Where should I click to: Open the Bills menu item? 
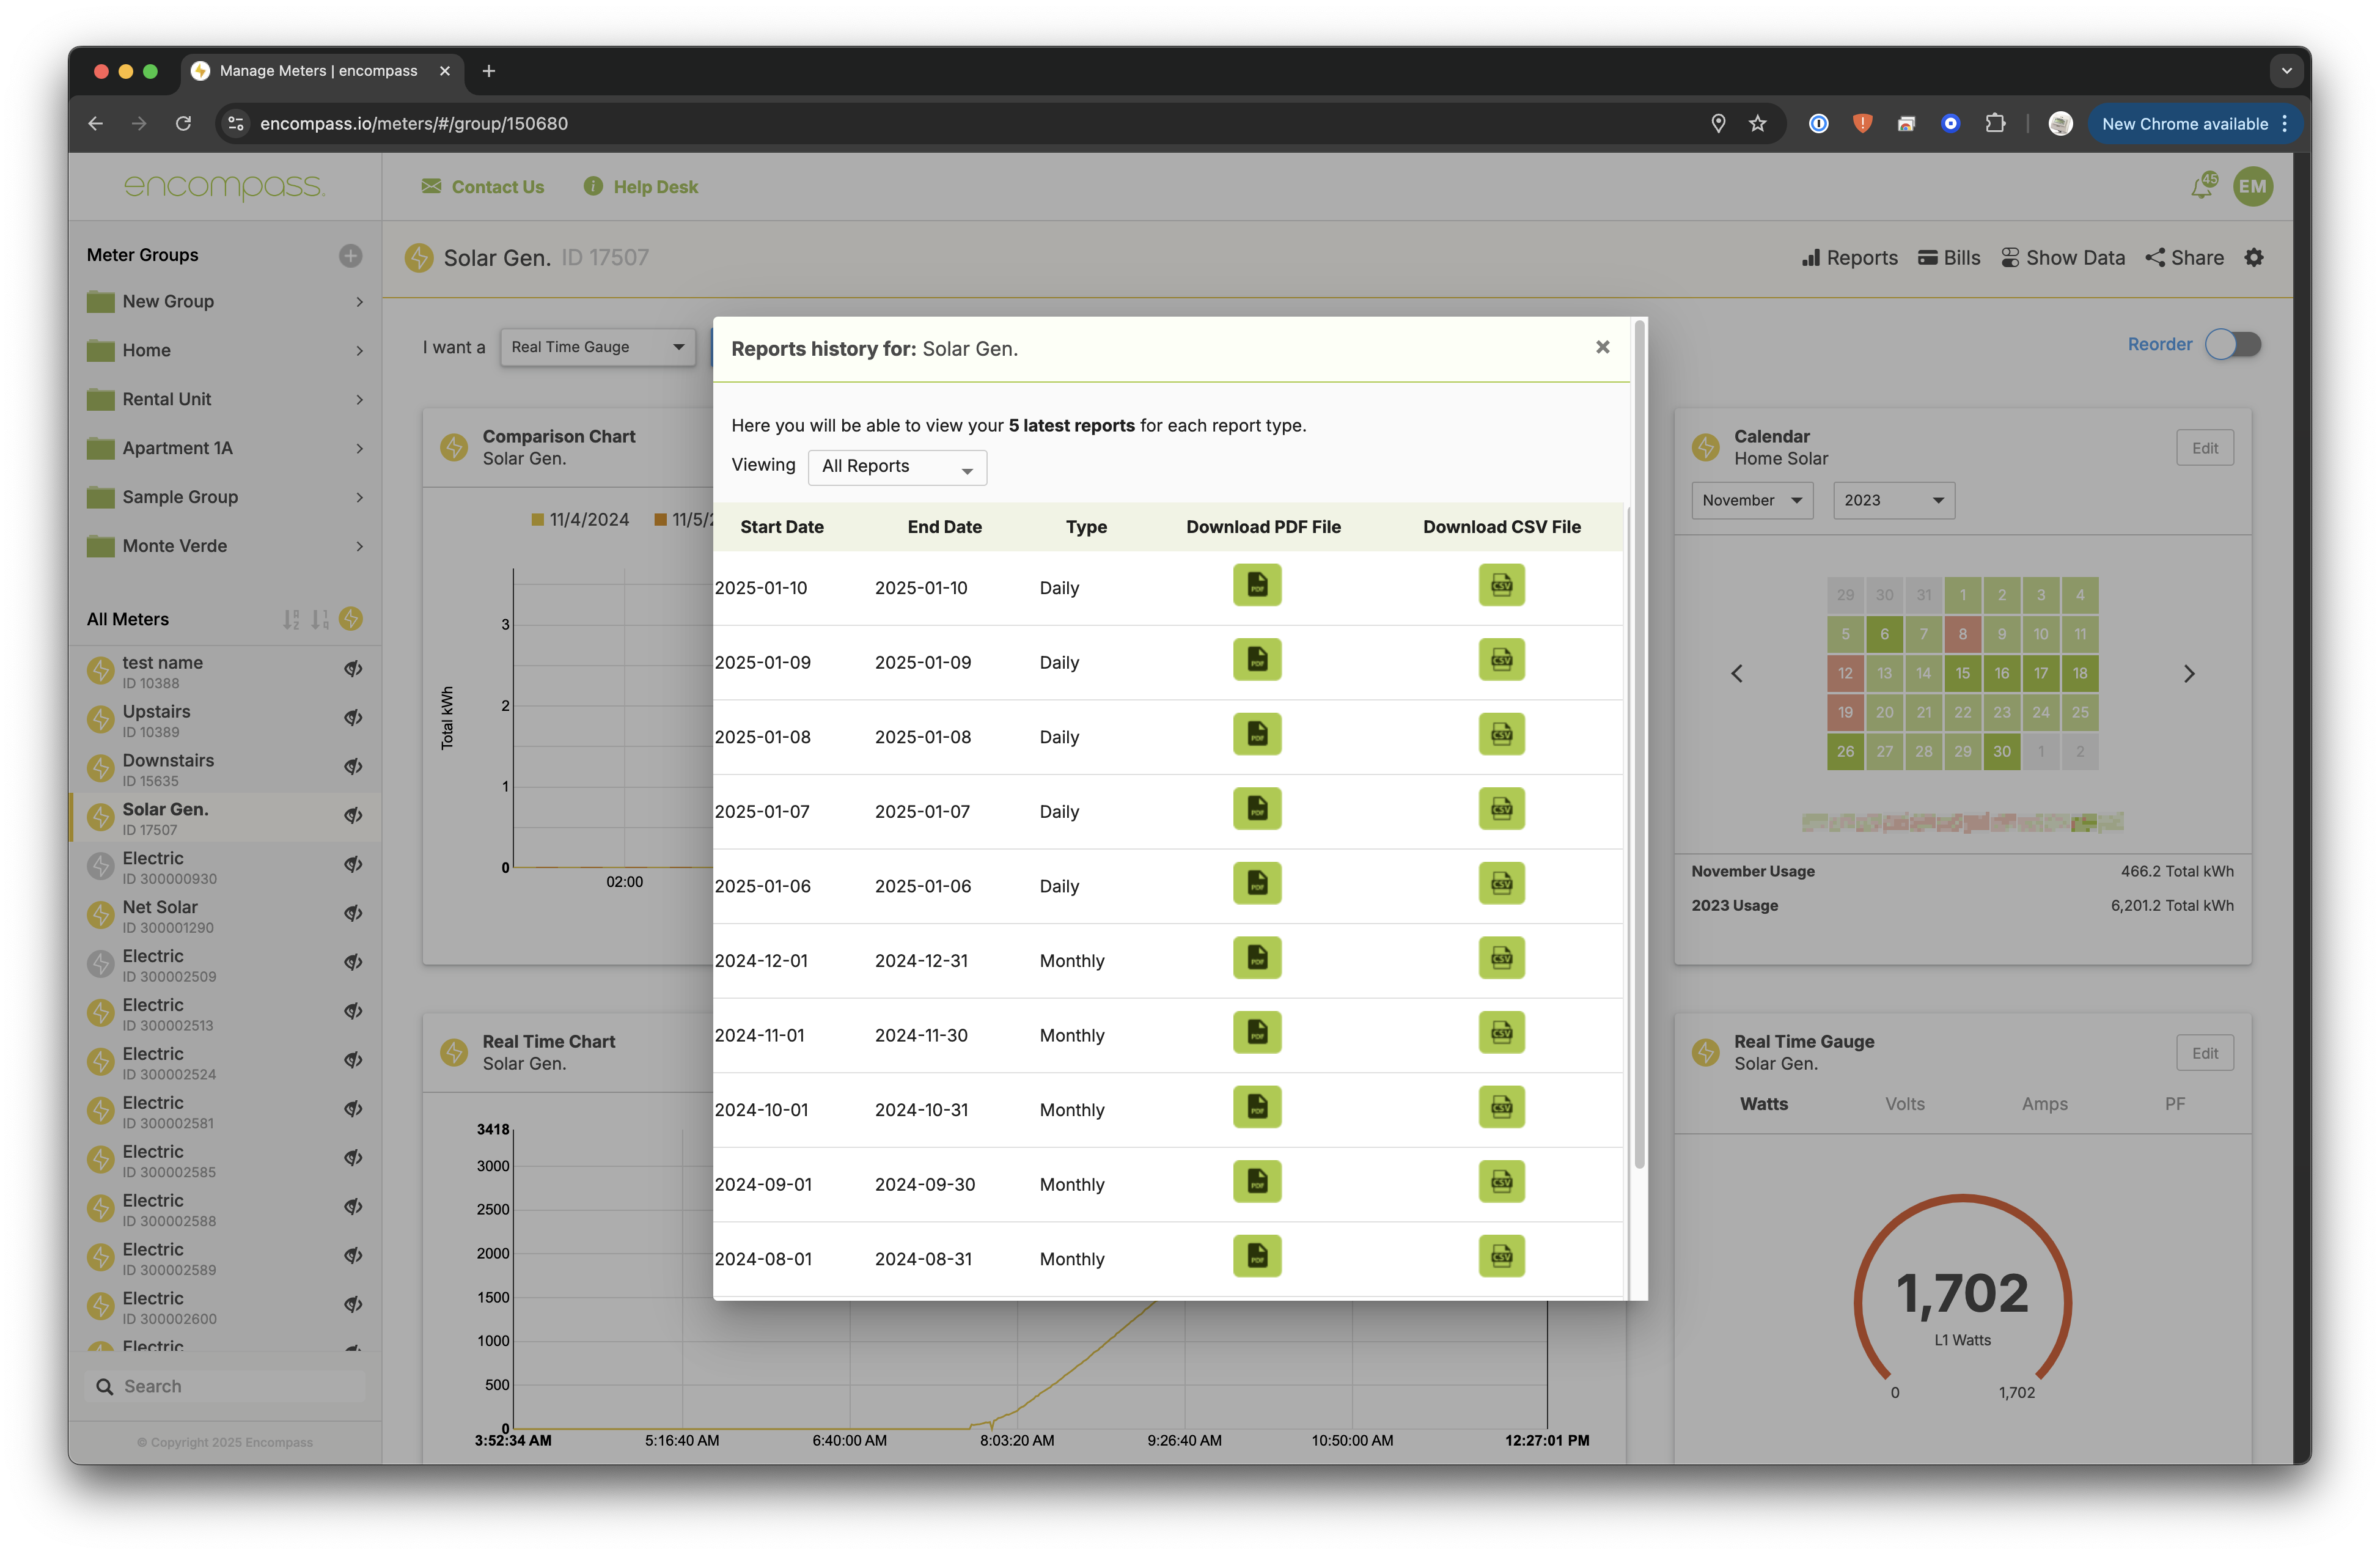click(x=1949, y=258)
